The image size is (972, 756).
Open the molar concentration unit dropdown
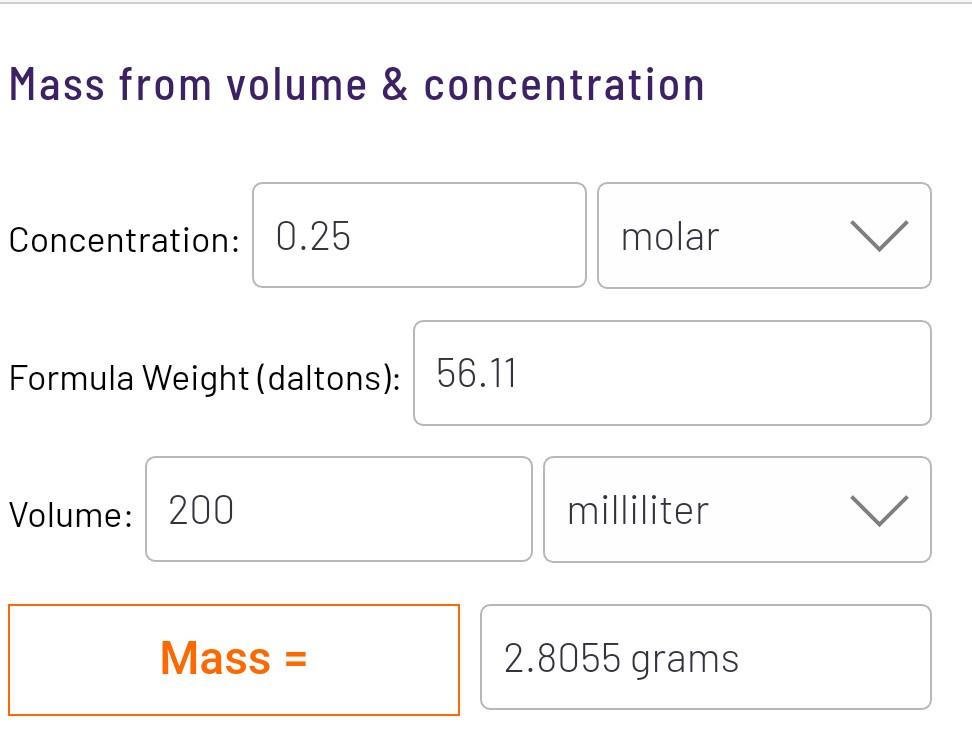click(764, 236)
